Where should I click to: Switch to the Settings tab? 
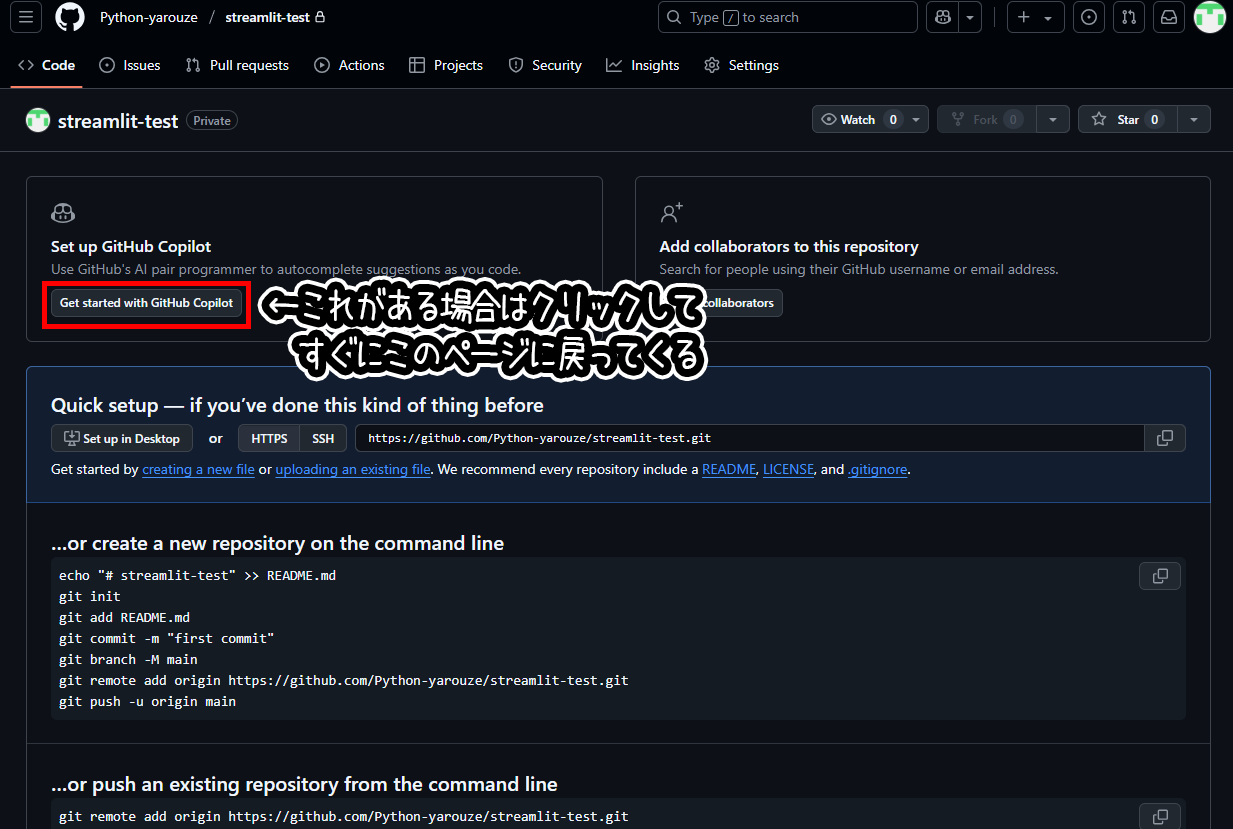pos(741,65)
